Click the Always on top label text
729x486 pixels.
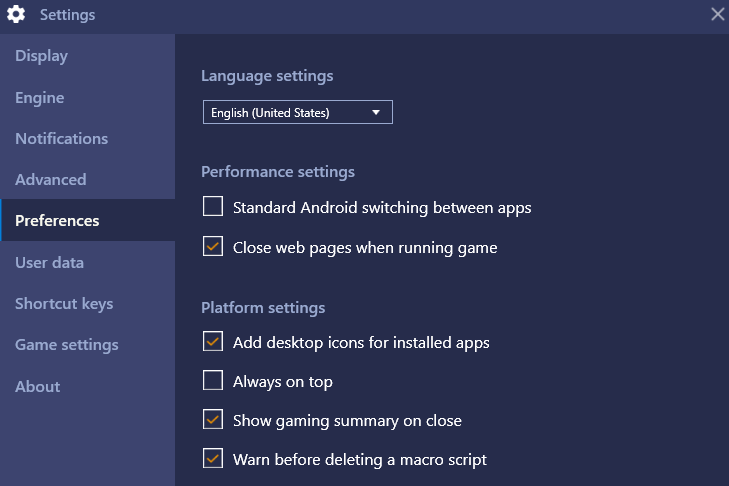(x=283, y=382)
